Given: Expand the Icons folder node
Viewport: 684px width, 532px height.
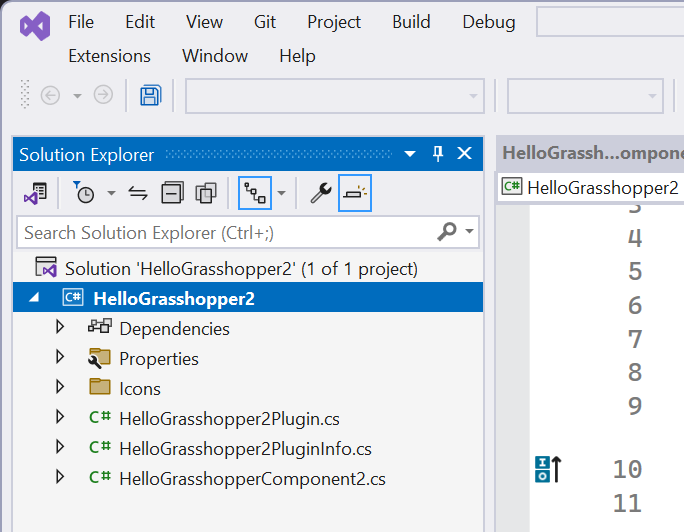Looking at the screenshot, I should coord(60,387).
